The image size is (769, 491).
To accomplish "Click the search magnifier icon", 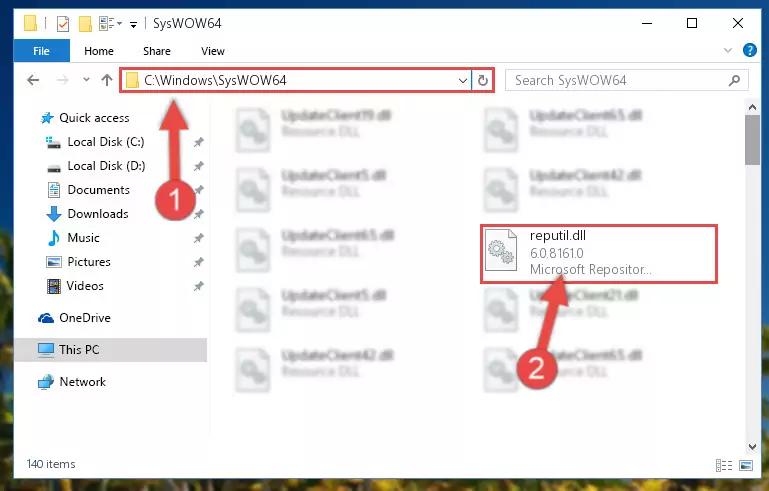I will tap(734, 80).
